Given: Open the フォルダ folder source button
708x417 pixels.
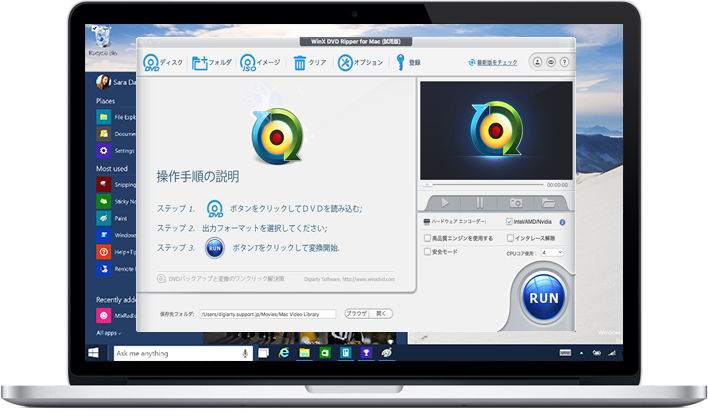Looking at the screenshot, I should click(x=212, y=63).
